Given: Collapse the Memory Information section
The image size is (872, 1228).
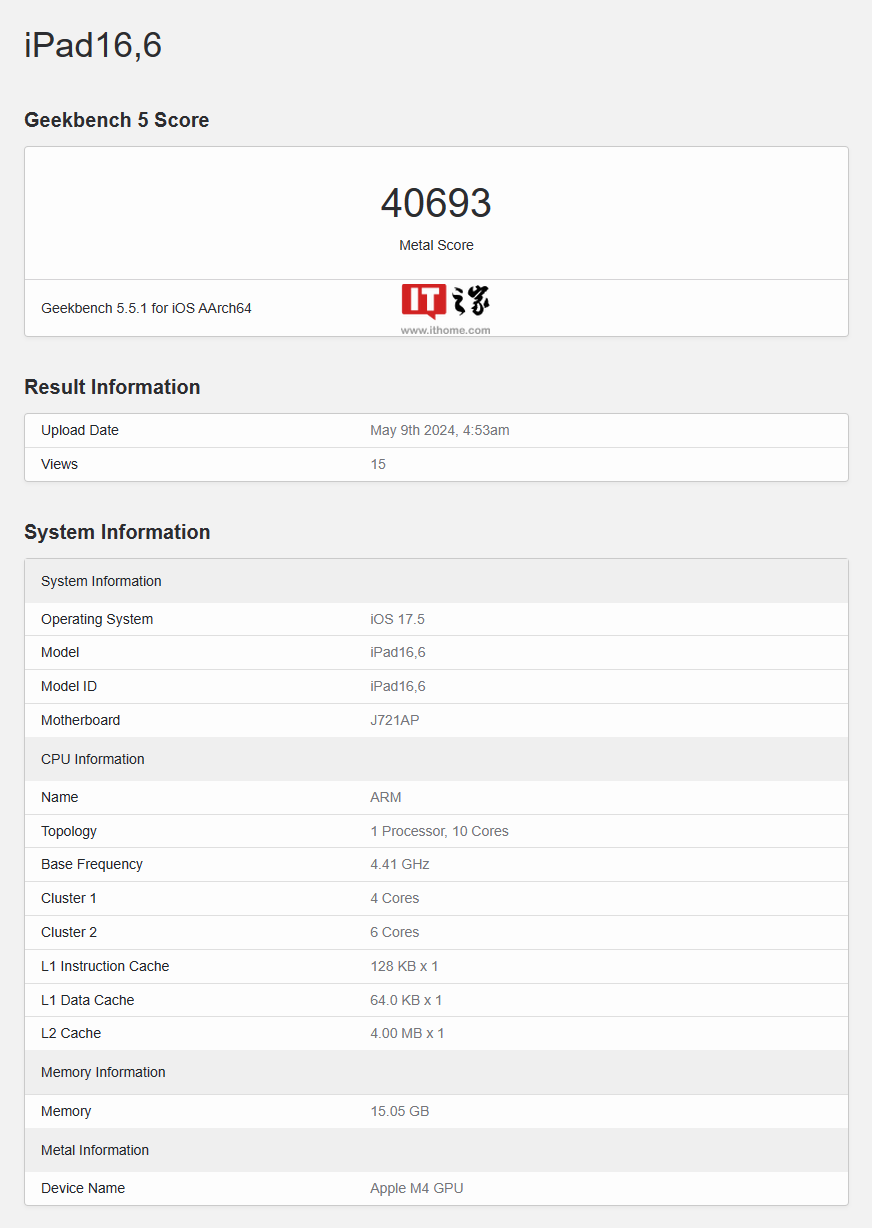Looking at the screenshot, I should click(x=103, y=1072).
